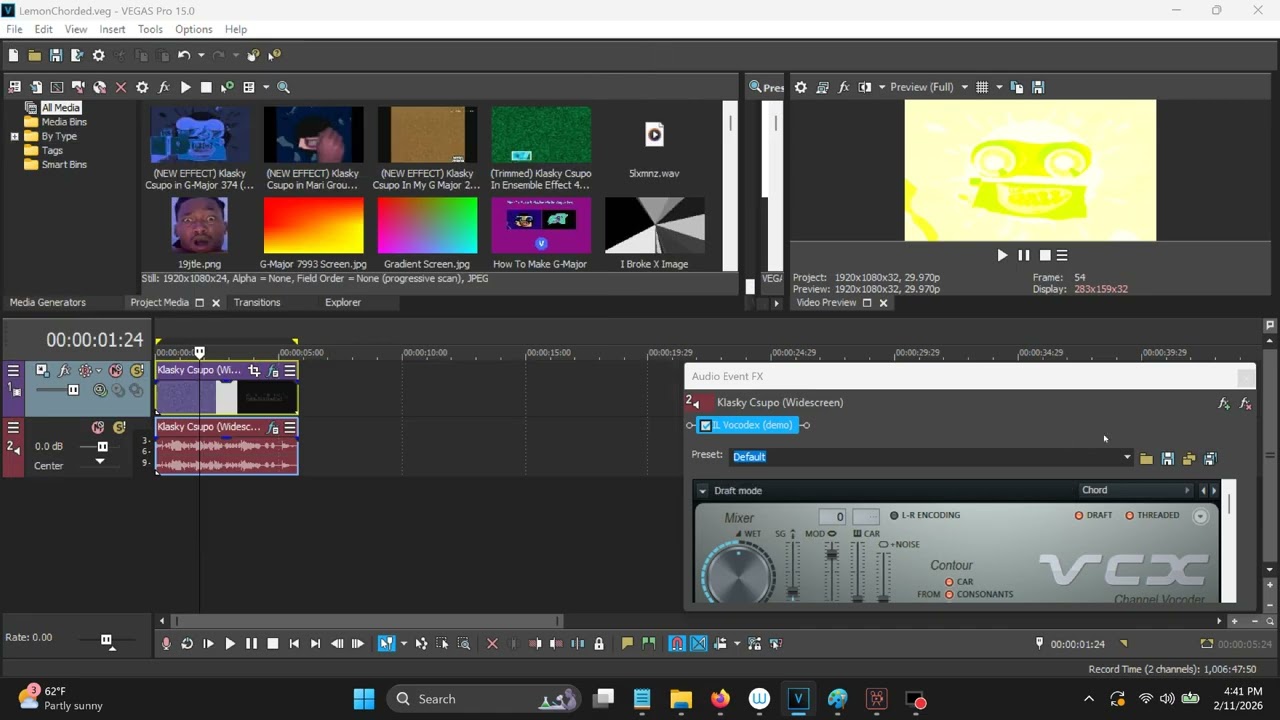The image size is (1280, 720).
Task: Open the edit tool selection dropdown arrow
Action: tap(403, 644)
